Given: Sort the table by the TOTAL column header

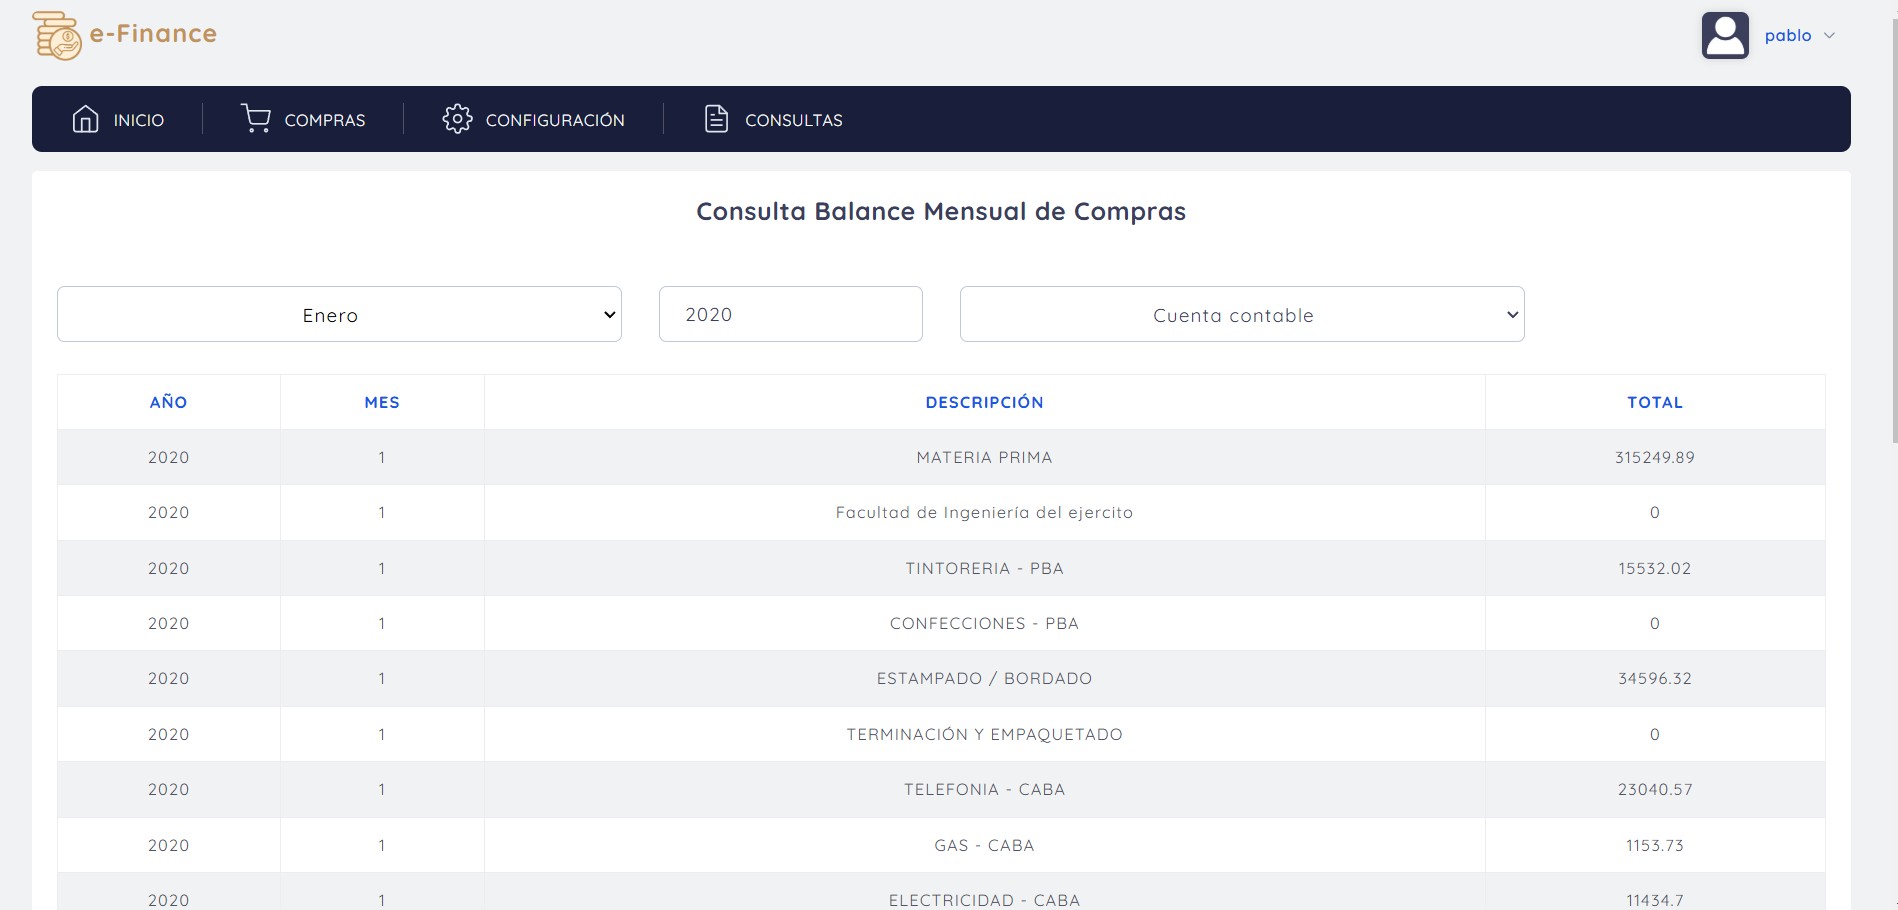Looking at the screenshot, I should pyautogui.click(x=1655, y=402).
